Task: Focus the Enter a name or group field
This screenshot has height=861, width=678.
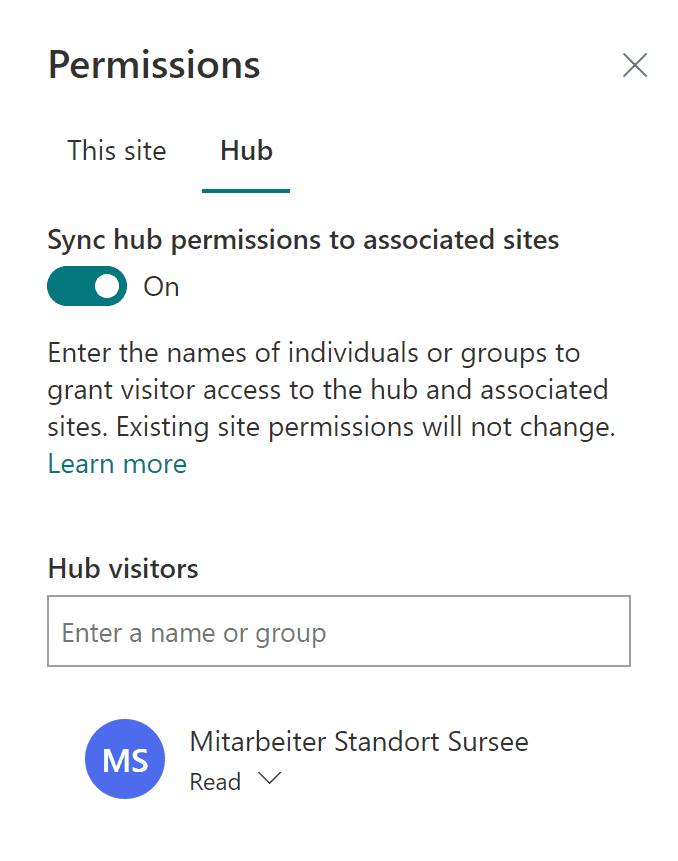Action: [x=339, y=631]
